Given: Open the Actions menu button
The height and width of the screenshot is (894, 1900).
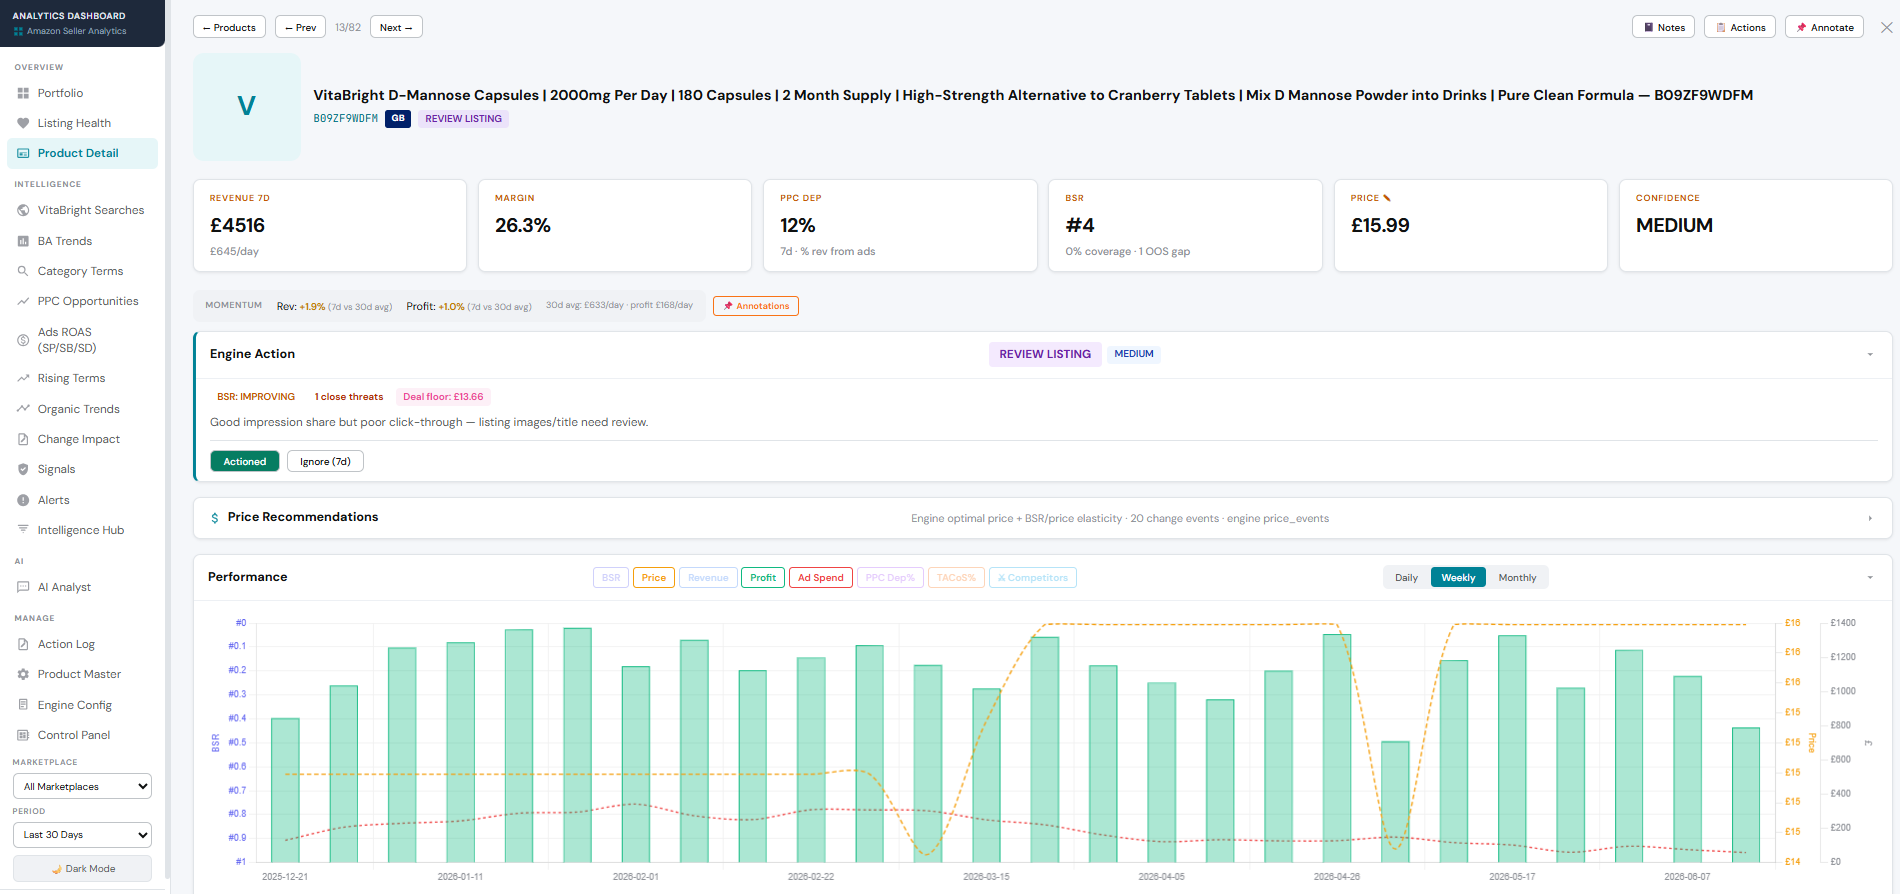Looking at the screenshot, I should tap(1740, 27).
